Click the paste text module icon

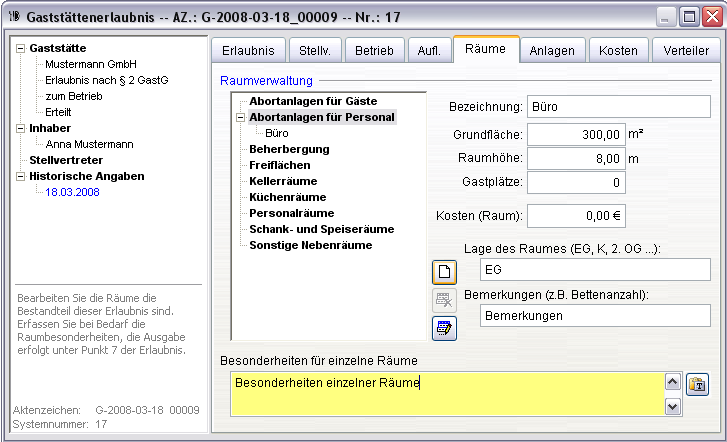697,383
